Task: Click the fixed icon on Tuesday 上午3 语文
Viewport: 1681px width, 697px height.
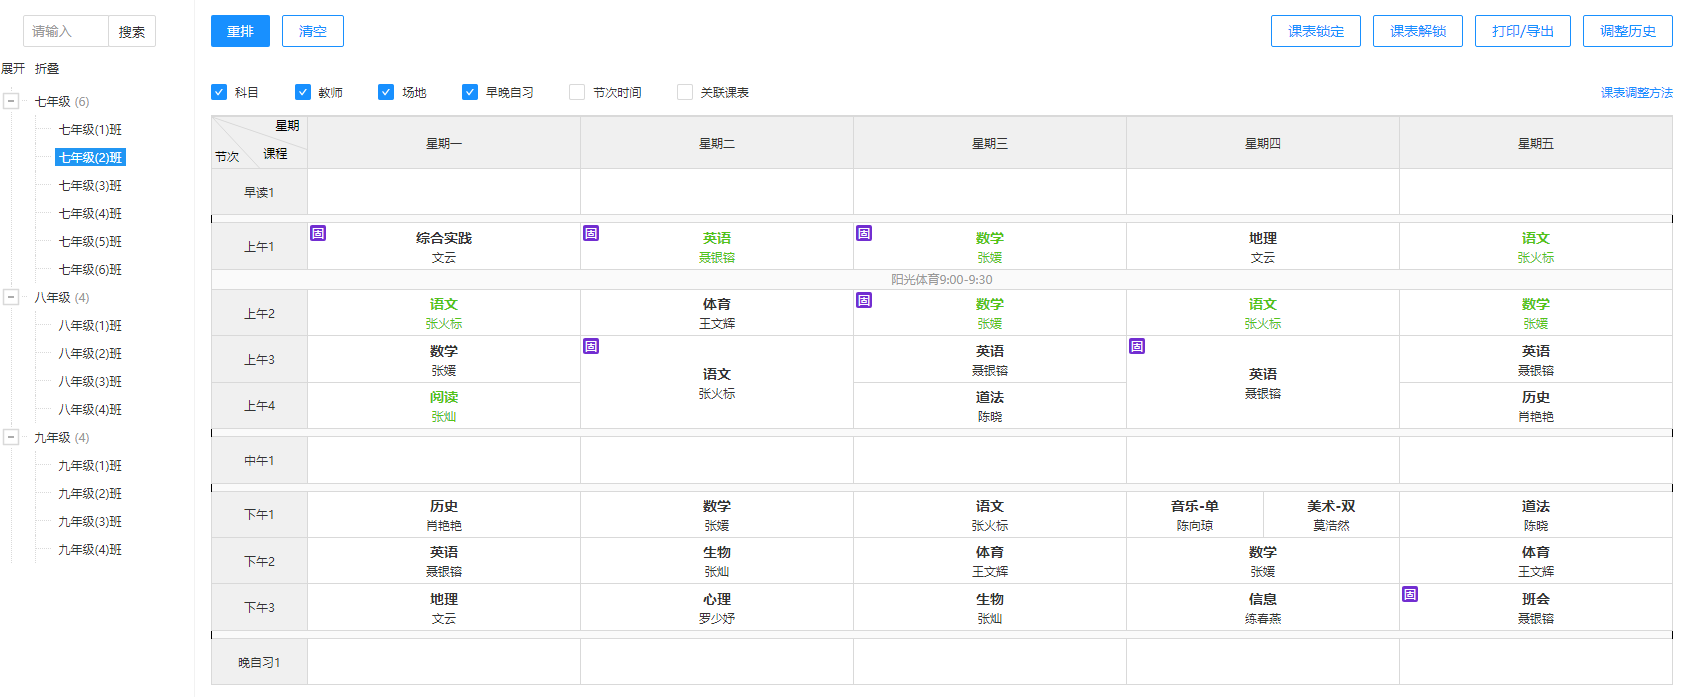Action: [x=591, y=346]
